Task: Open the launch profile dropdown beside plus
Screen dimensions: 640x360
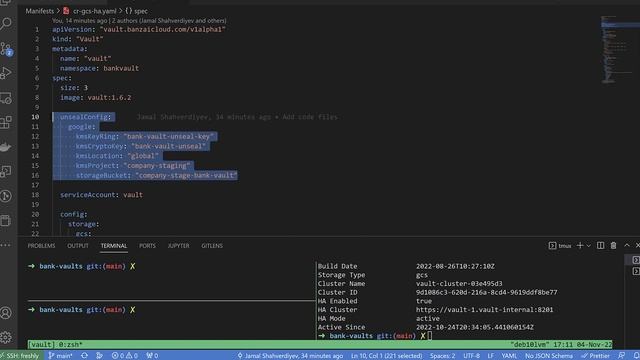Action: pos(588,245)
